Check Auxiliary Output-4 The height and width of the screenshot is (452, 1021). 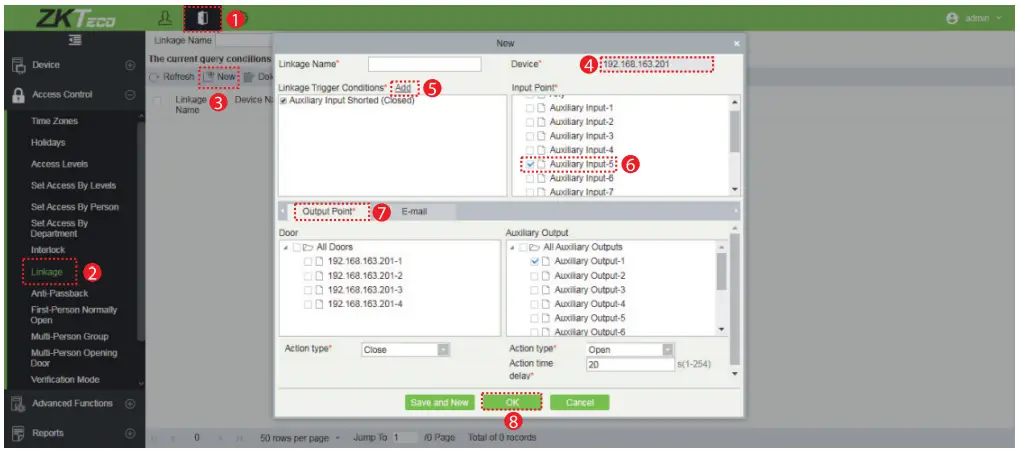pyautogui.click(x=535, y=304)
